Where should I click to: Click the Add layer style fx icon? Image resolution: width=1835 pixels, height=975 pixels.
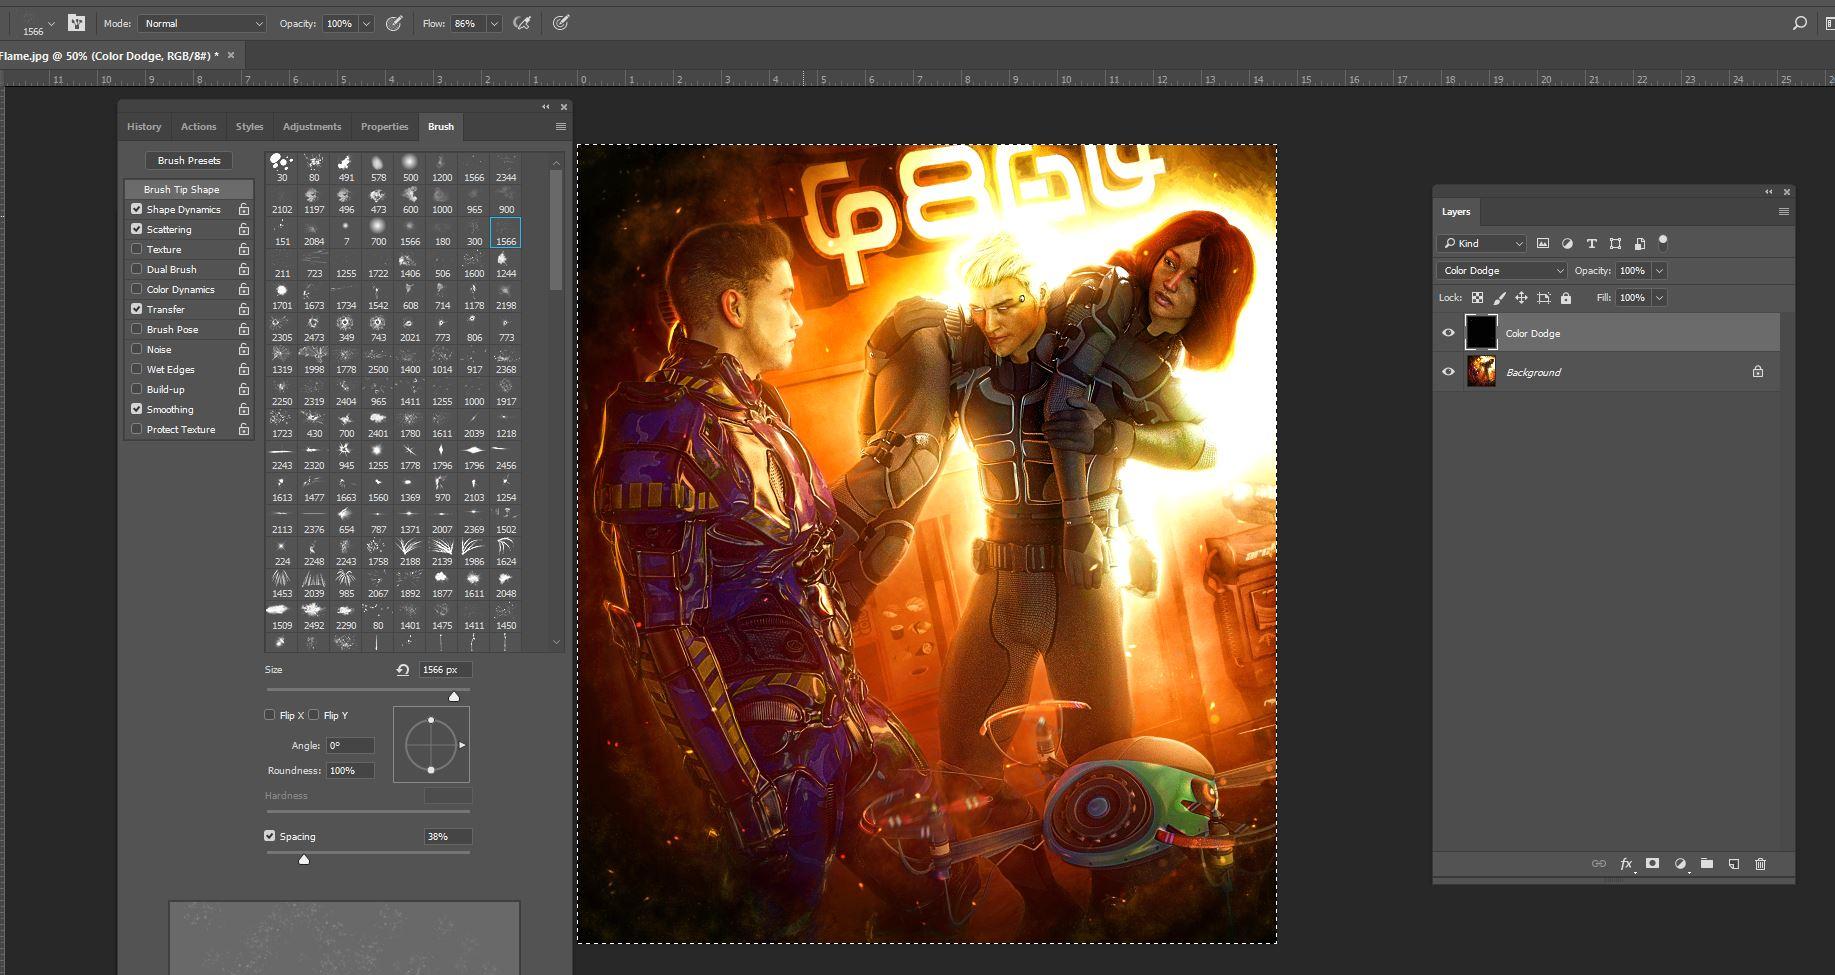click(1626, 864)
